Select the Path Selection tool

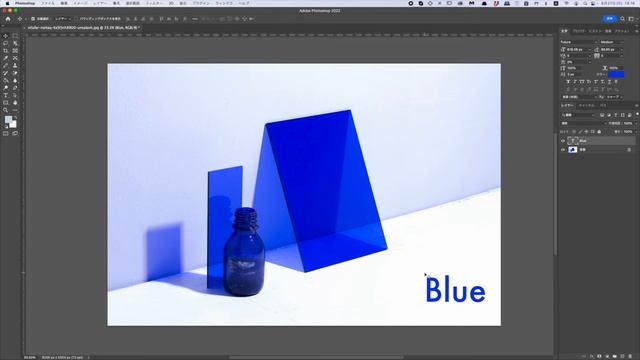coord(15,95)
